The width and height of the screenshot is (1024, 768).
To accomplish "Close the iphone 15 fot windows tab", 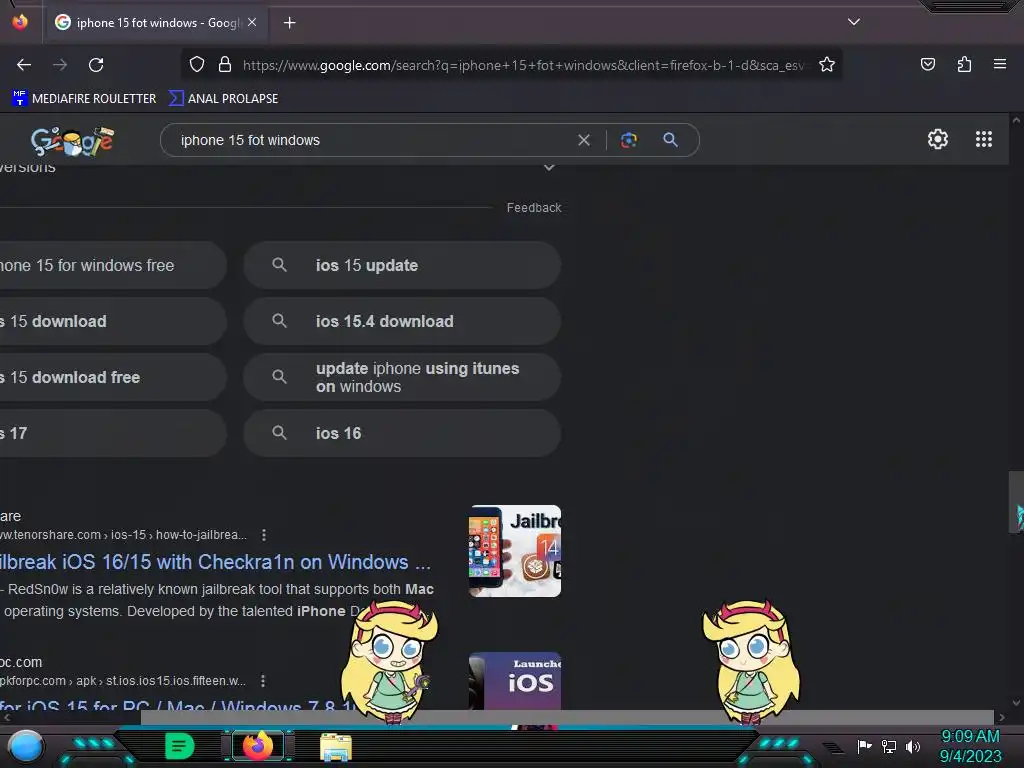I will pyautogui.click(x=252, y=22).
